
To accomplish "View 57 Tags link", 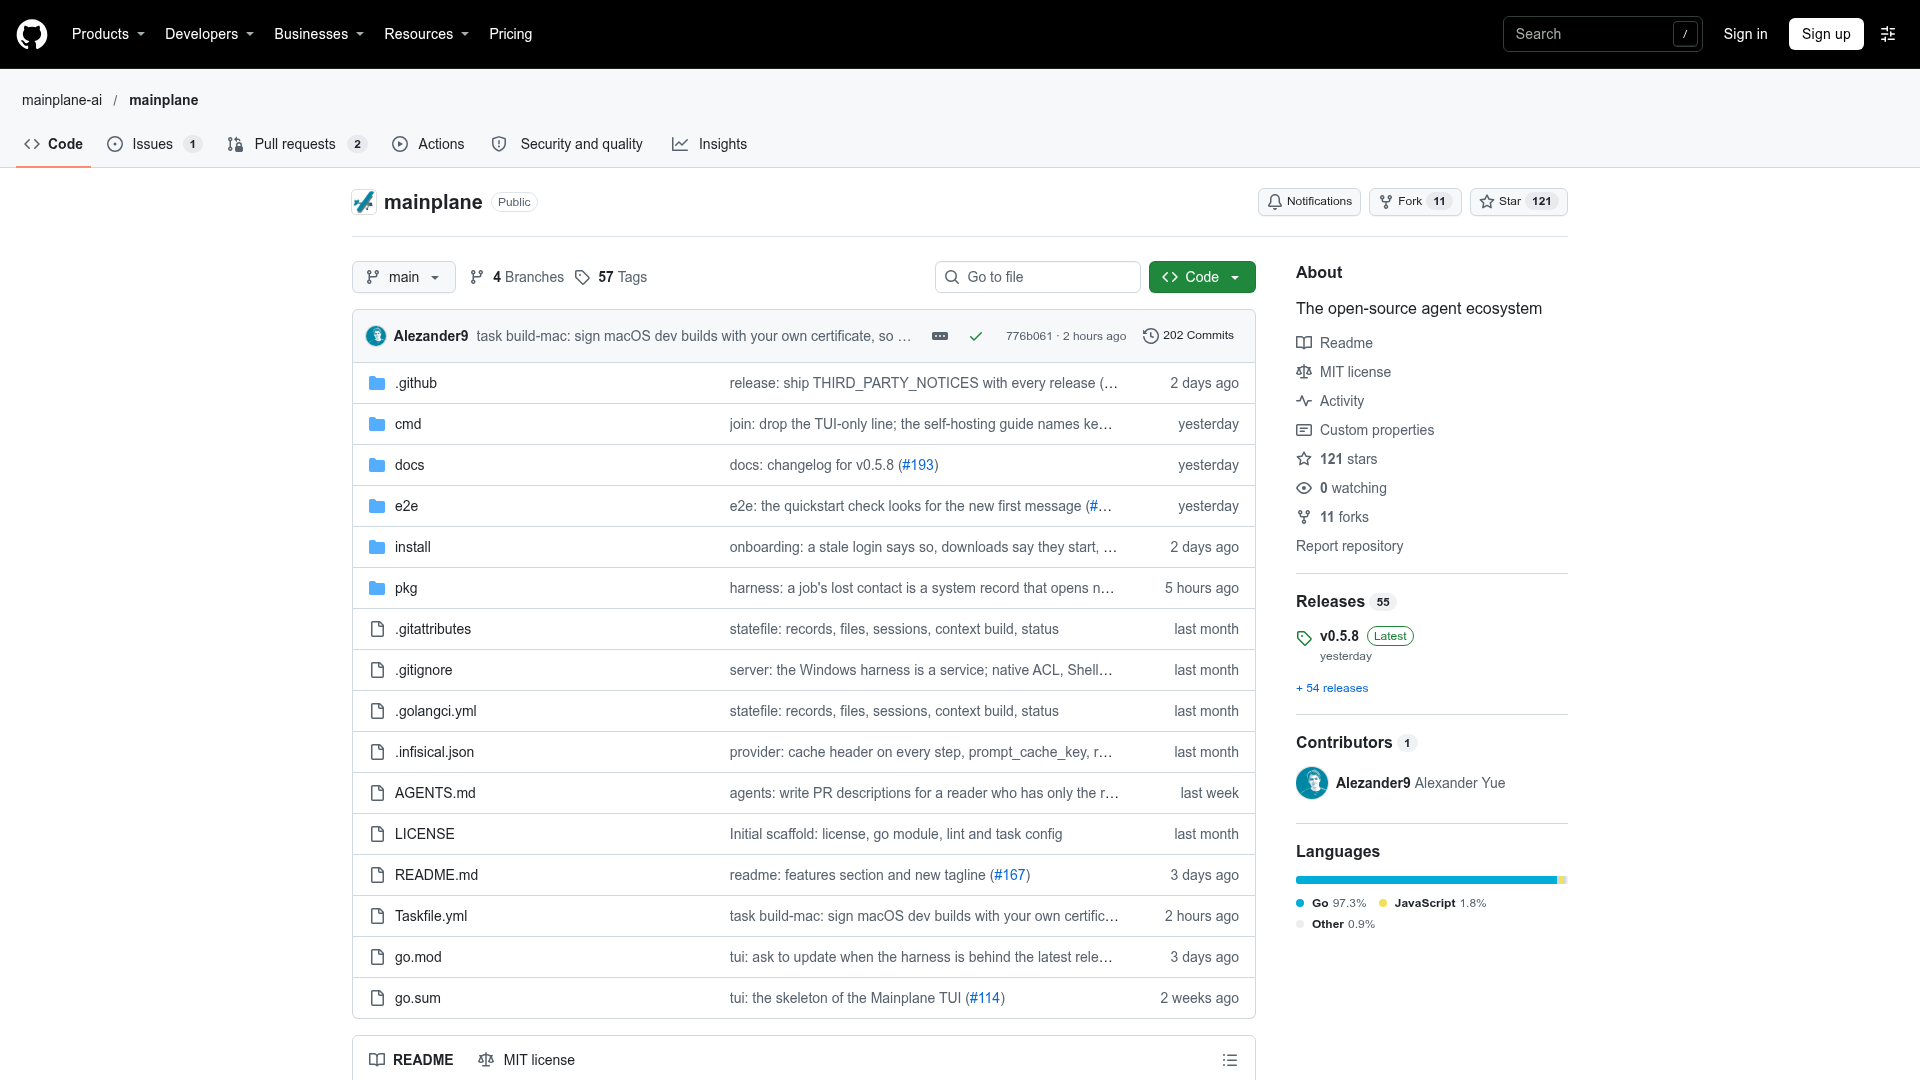I will coord(611,277).
